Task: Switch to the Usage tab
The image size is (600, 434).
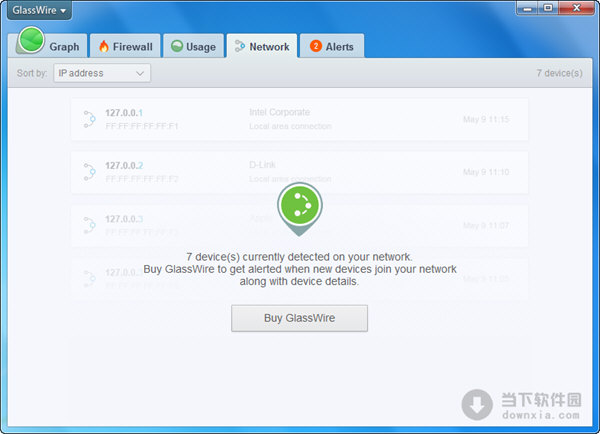Action: [x=193, y=46]
